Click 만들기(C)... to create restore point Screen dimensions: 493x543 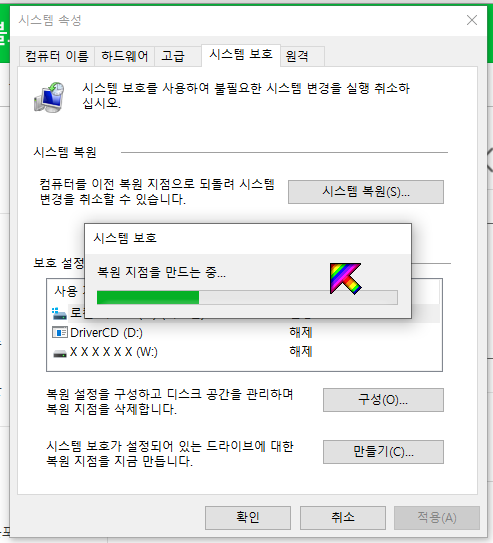click(x=383, y=452)
